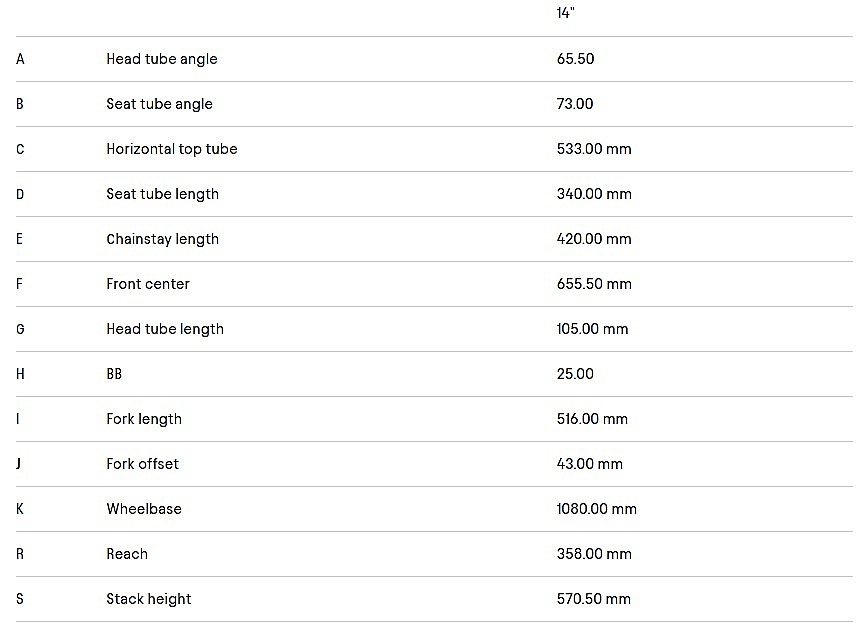The width and height of the screenshot is (865, 637).
Task: Select the Fork offset label
Action: tap(142, 464)
